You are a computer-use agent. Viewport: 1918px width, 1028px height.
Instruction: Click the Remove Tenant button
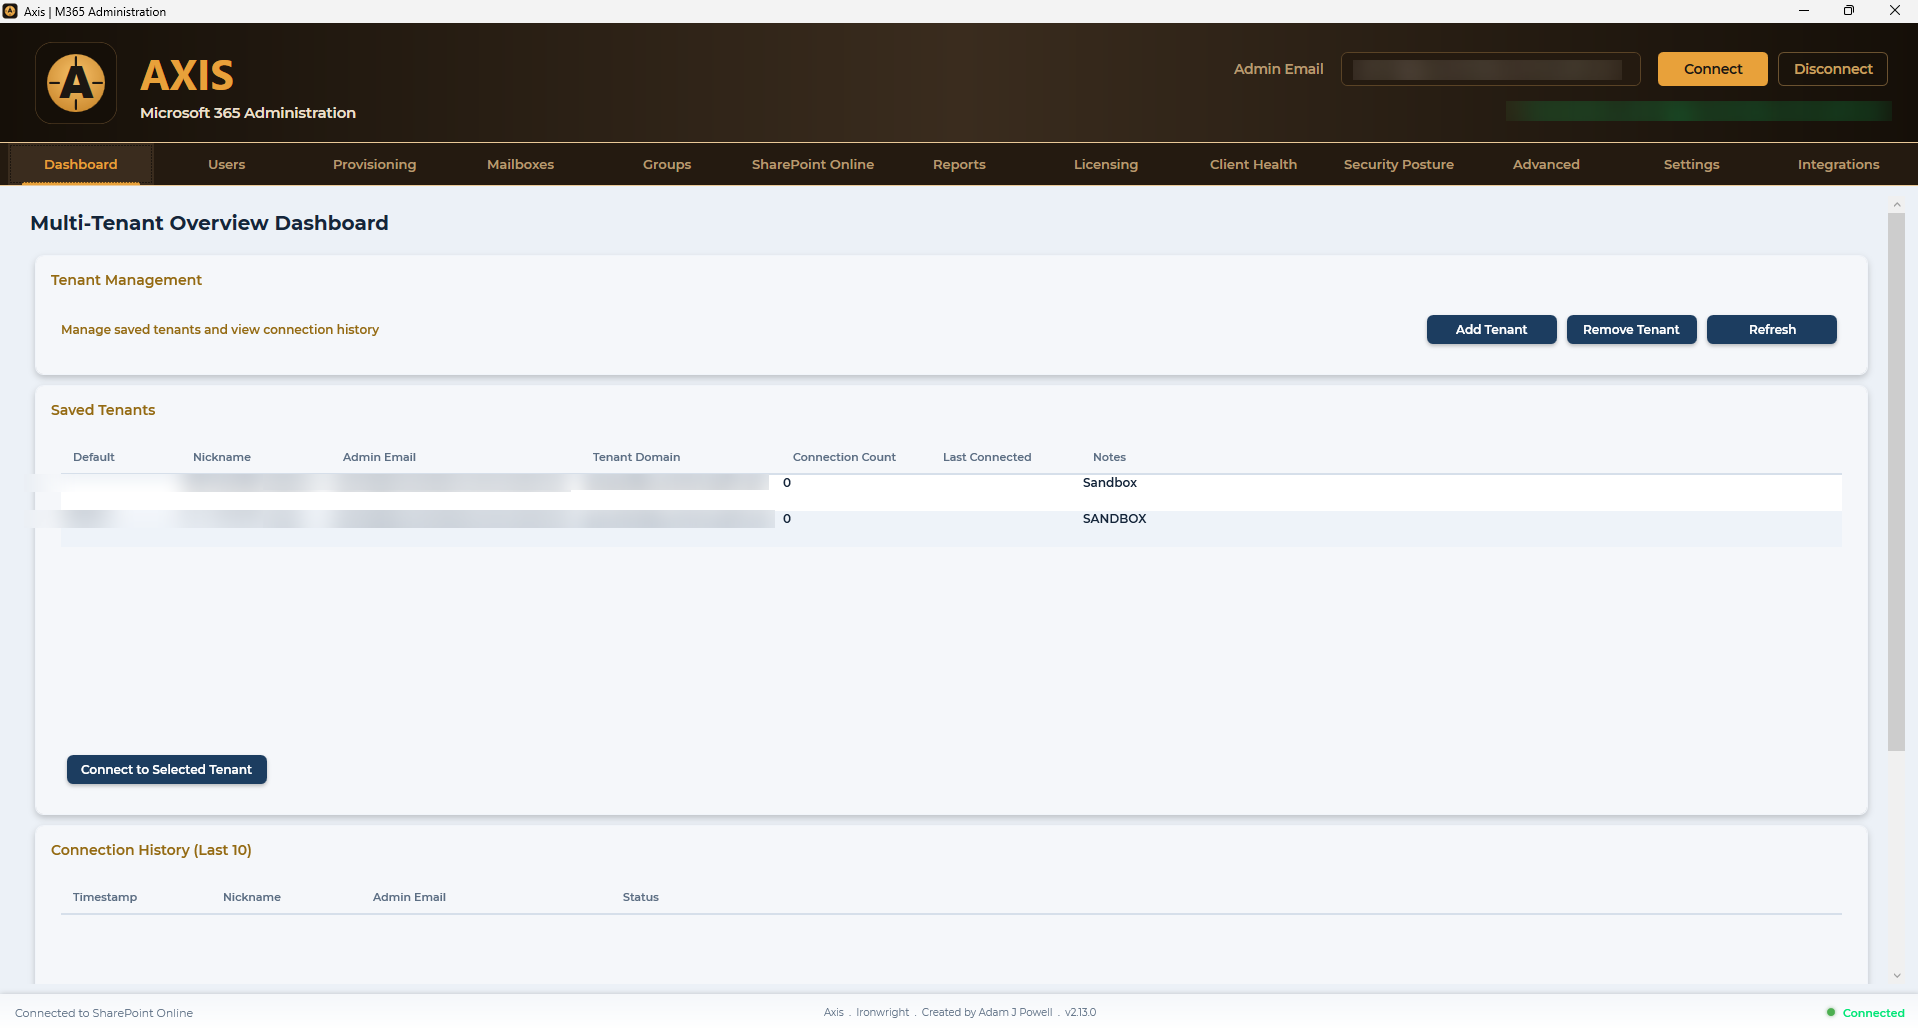pos(1631,330)
